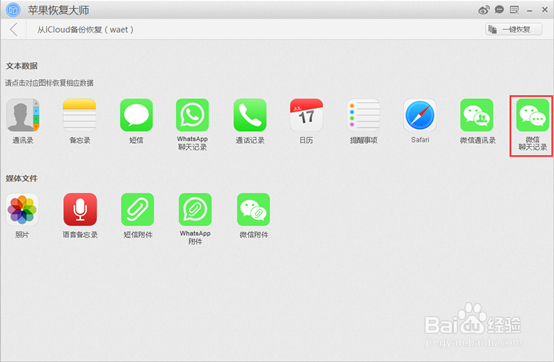Click the 日历 calendar icon

pyautogui.click(x=306, y=115)
